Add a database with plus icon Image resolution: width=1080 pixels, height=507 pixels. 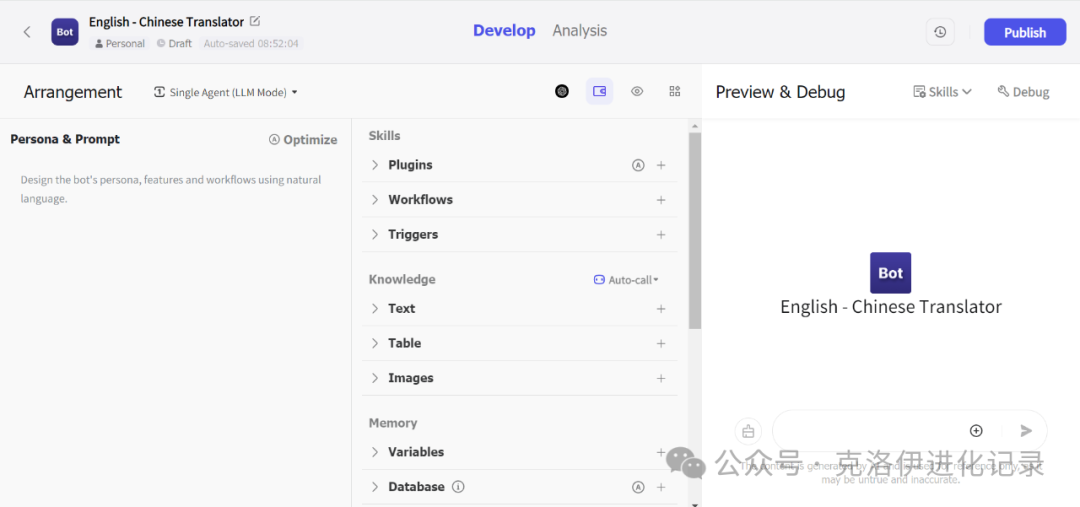point(661,487)
